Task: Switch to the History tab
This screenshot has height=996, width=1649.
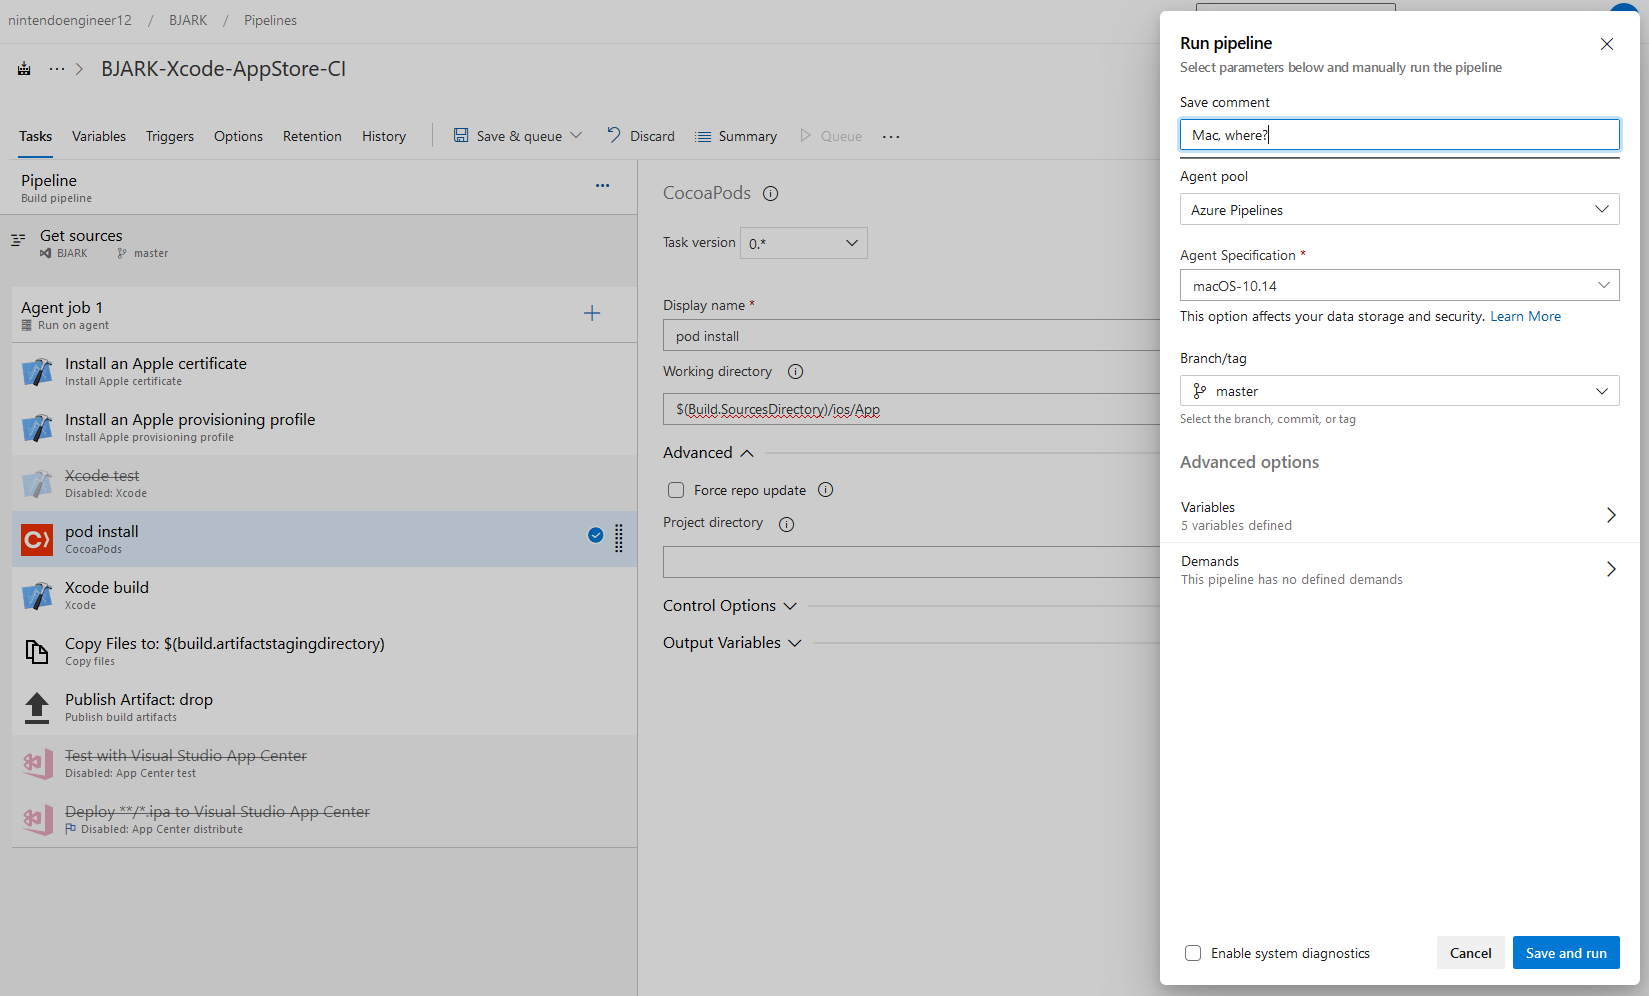Action: pyautogui.click(x=384, y=136)
